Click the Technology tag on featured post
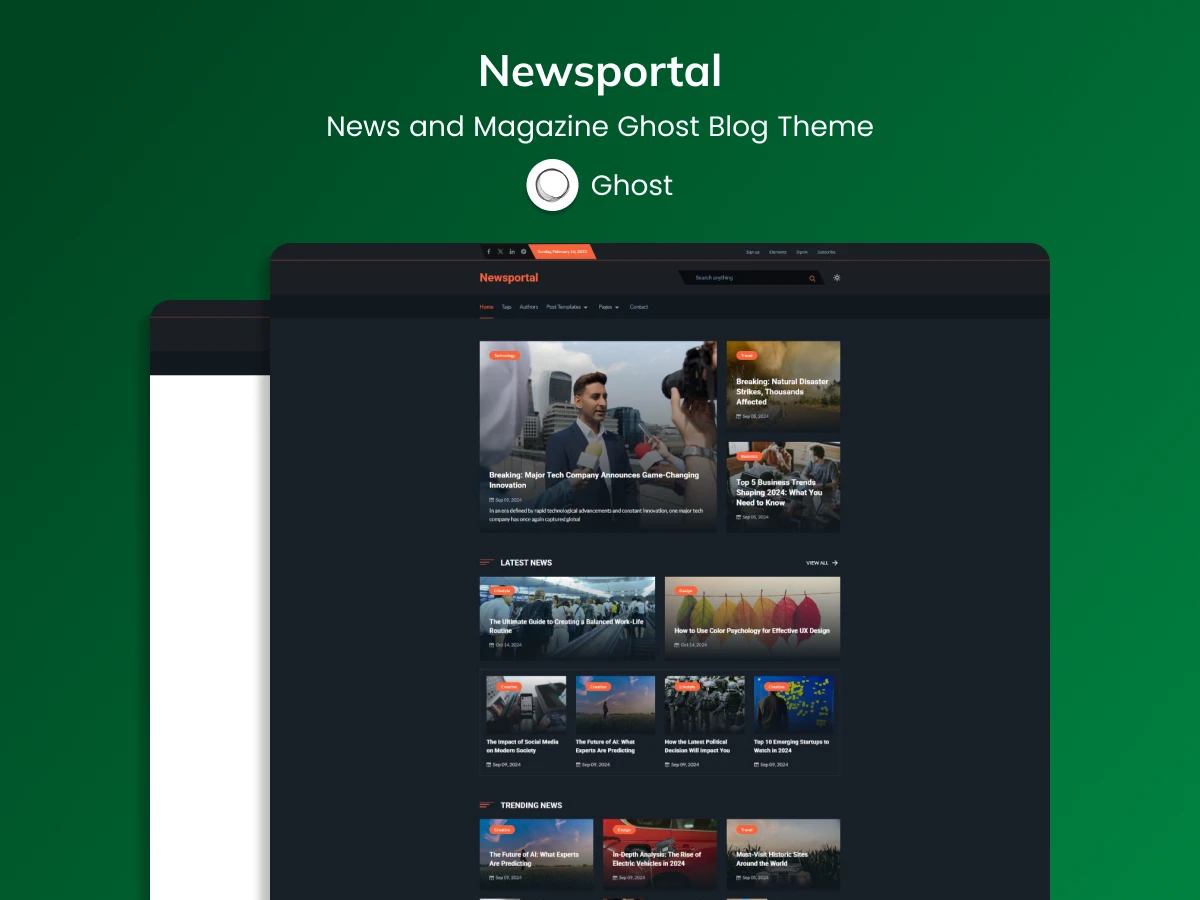The height and width of the screenshot is (900, 1200). pos(505,355)
